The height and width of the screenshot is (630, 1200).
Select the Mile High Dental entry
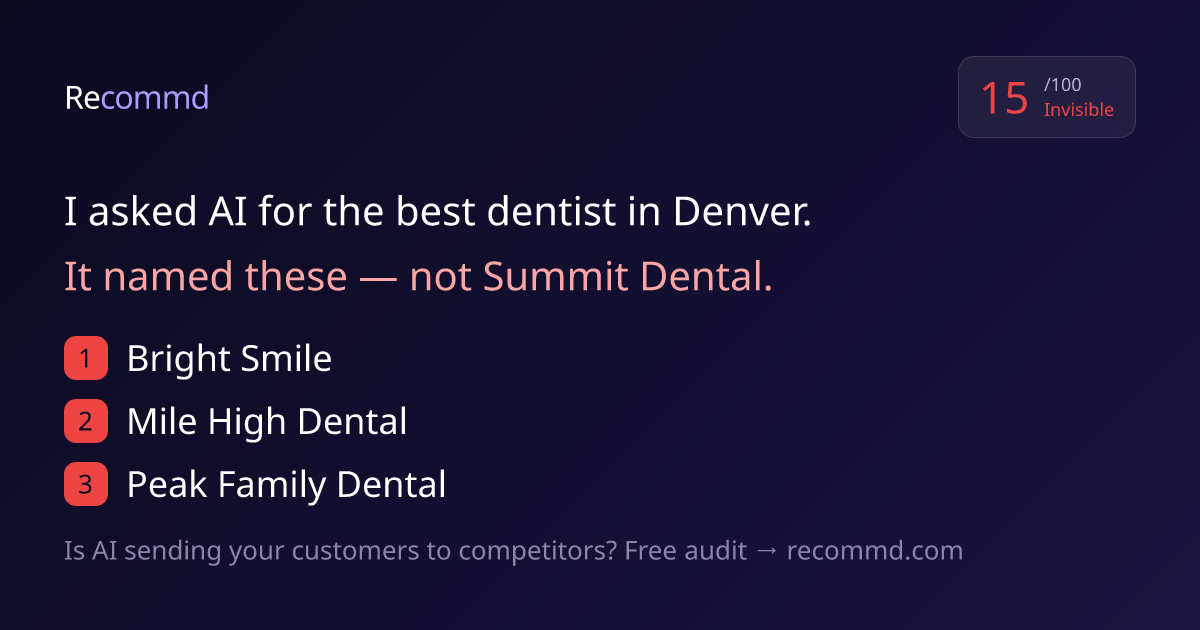[267, 422]
